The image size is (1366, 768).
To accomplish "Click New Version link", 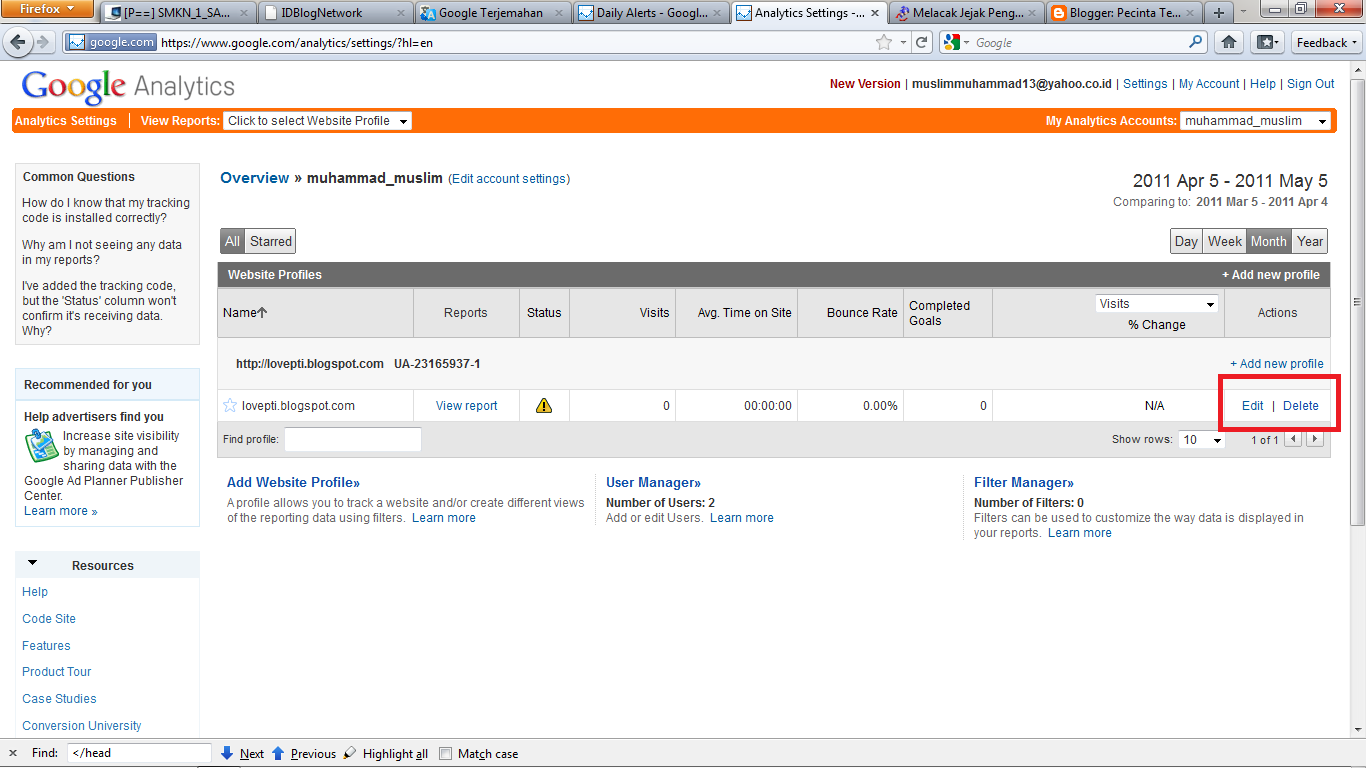I will pos(865,84).
